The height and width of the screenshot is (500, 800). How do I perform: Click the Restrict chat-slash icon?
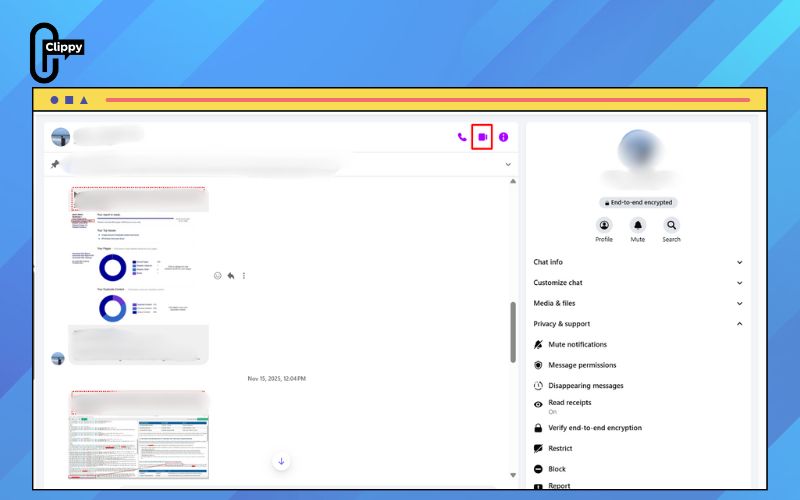[x=538, y=448]
